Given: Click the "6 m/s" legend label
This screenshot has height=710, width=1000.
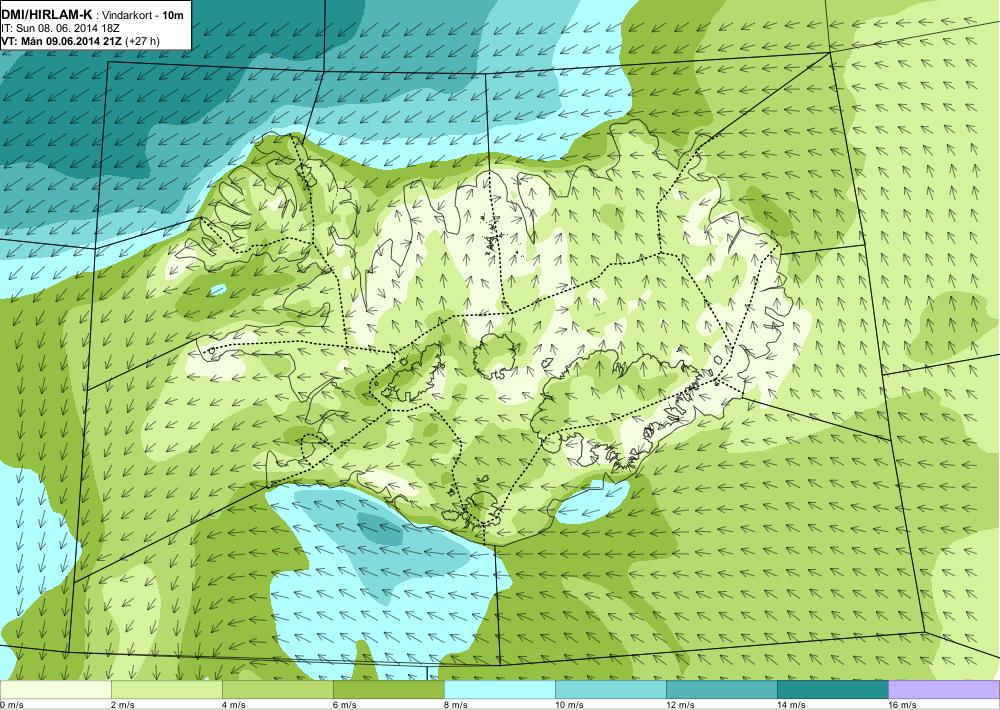Looking at the screenshot, I should pyautogui.click(x=344, y=704).
